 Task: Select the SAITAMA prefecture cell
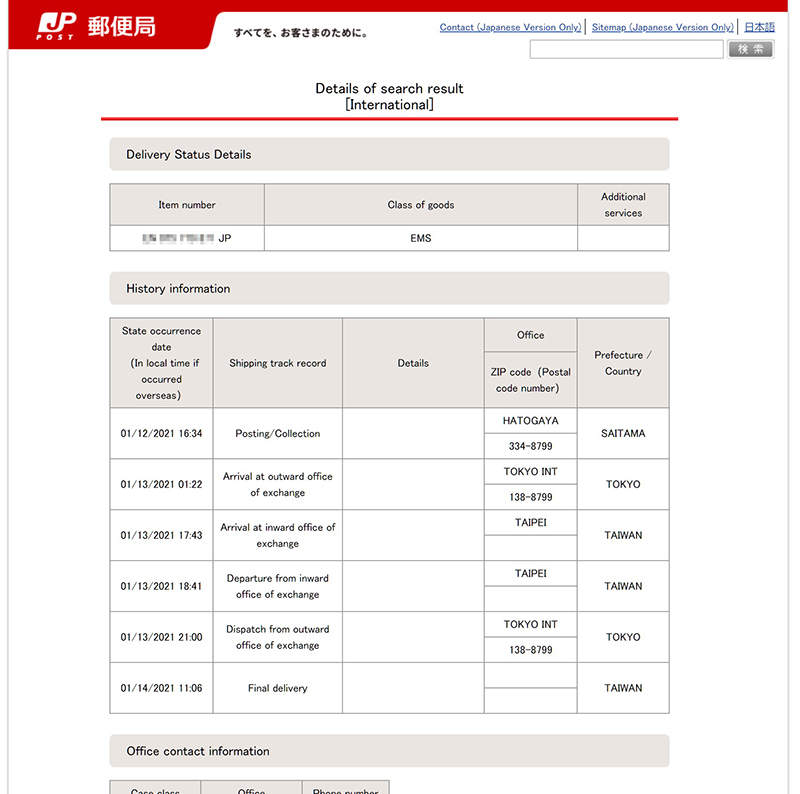coord(622,433)
